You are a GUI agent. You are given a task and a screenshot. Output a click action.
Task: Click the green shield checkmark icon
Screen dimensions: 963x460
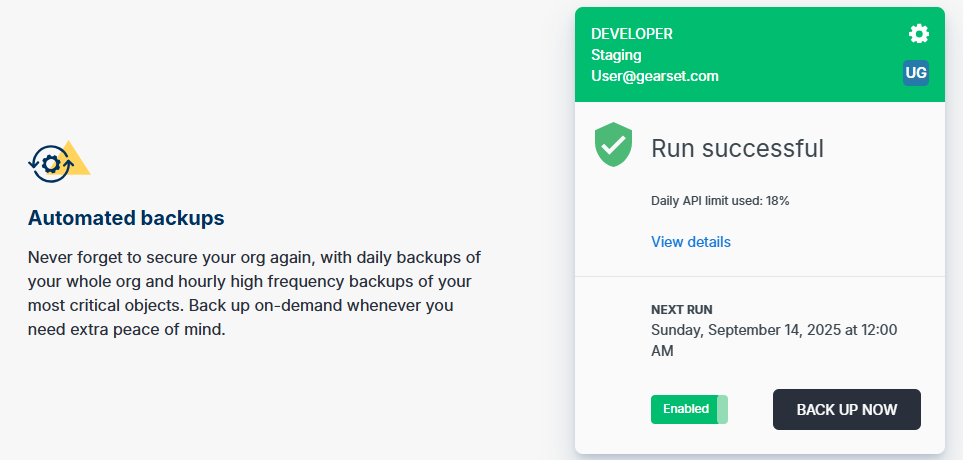click(x=613, y=146)
